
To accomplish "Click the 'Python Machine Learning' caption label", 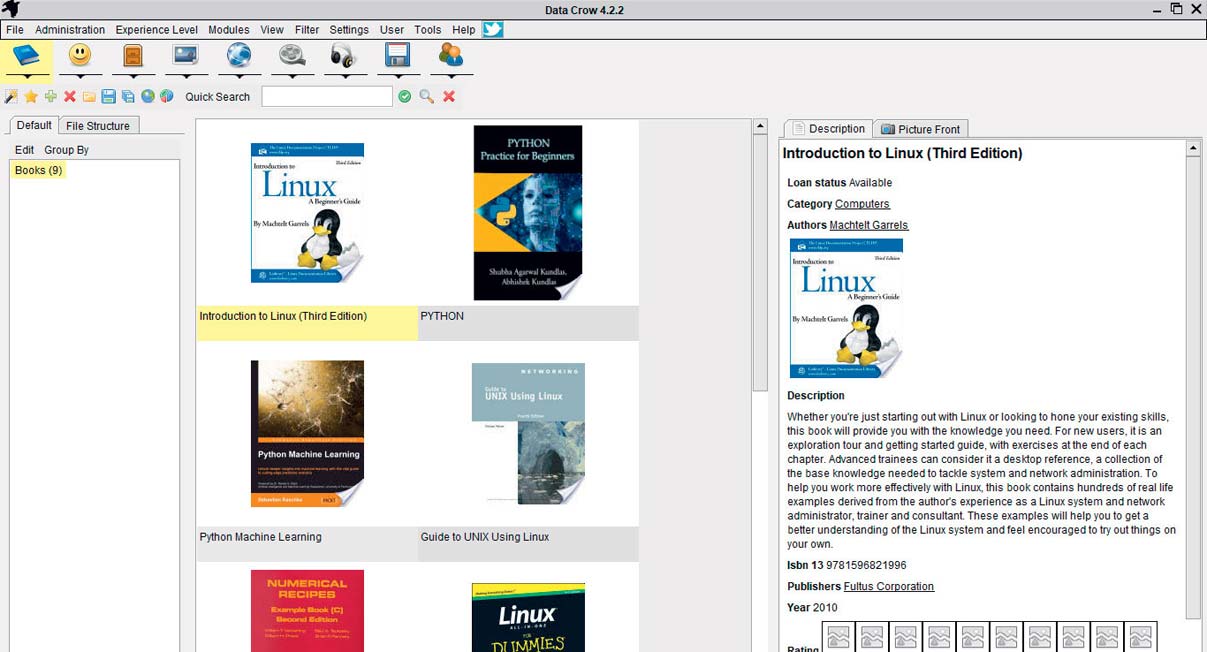I will point(260,537).
